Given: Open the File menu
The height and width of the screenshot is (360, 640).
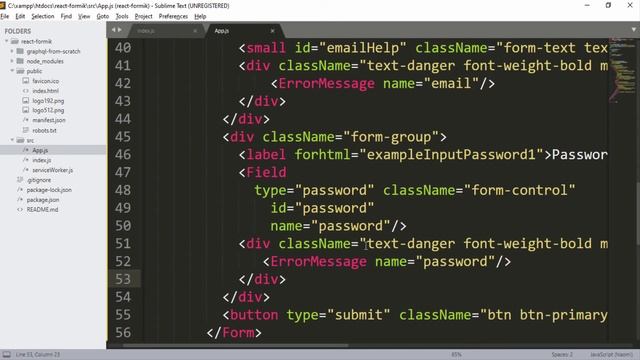Looking at the screenshot, I should (x=4, y=16).
